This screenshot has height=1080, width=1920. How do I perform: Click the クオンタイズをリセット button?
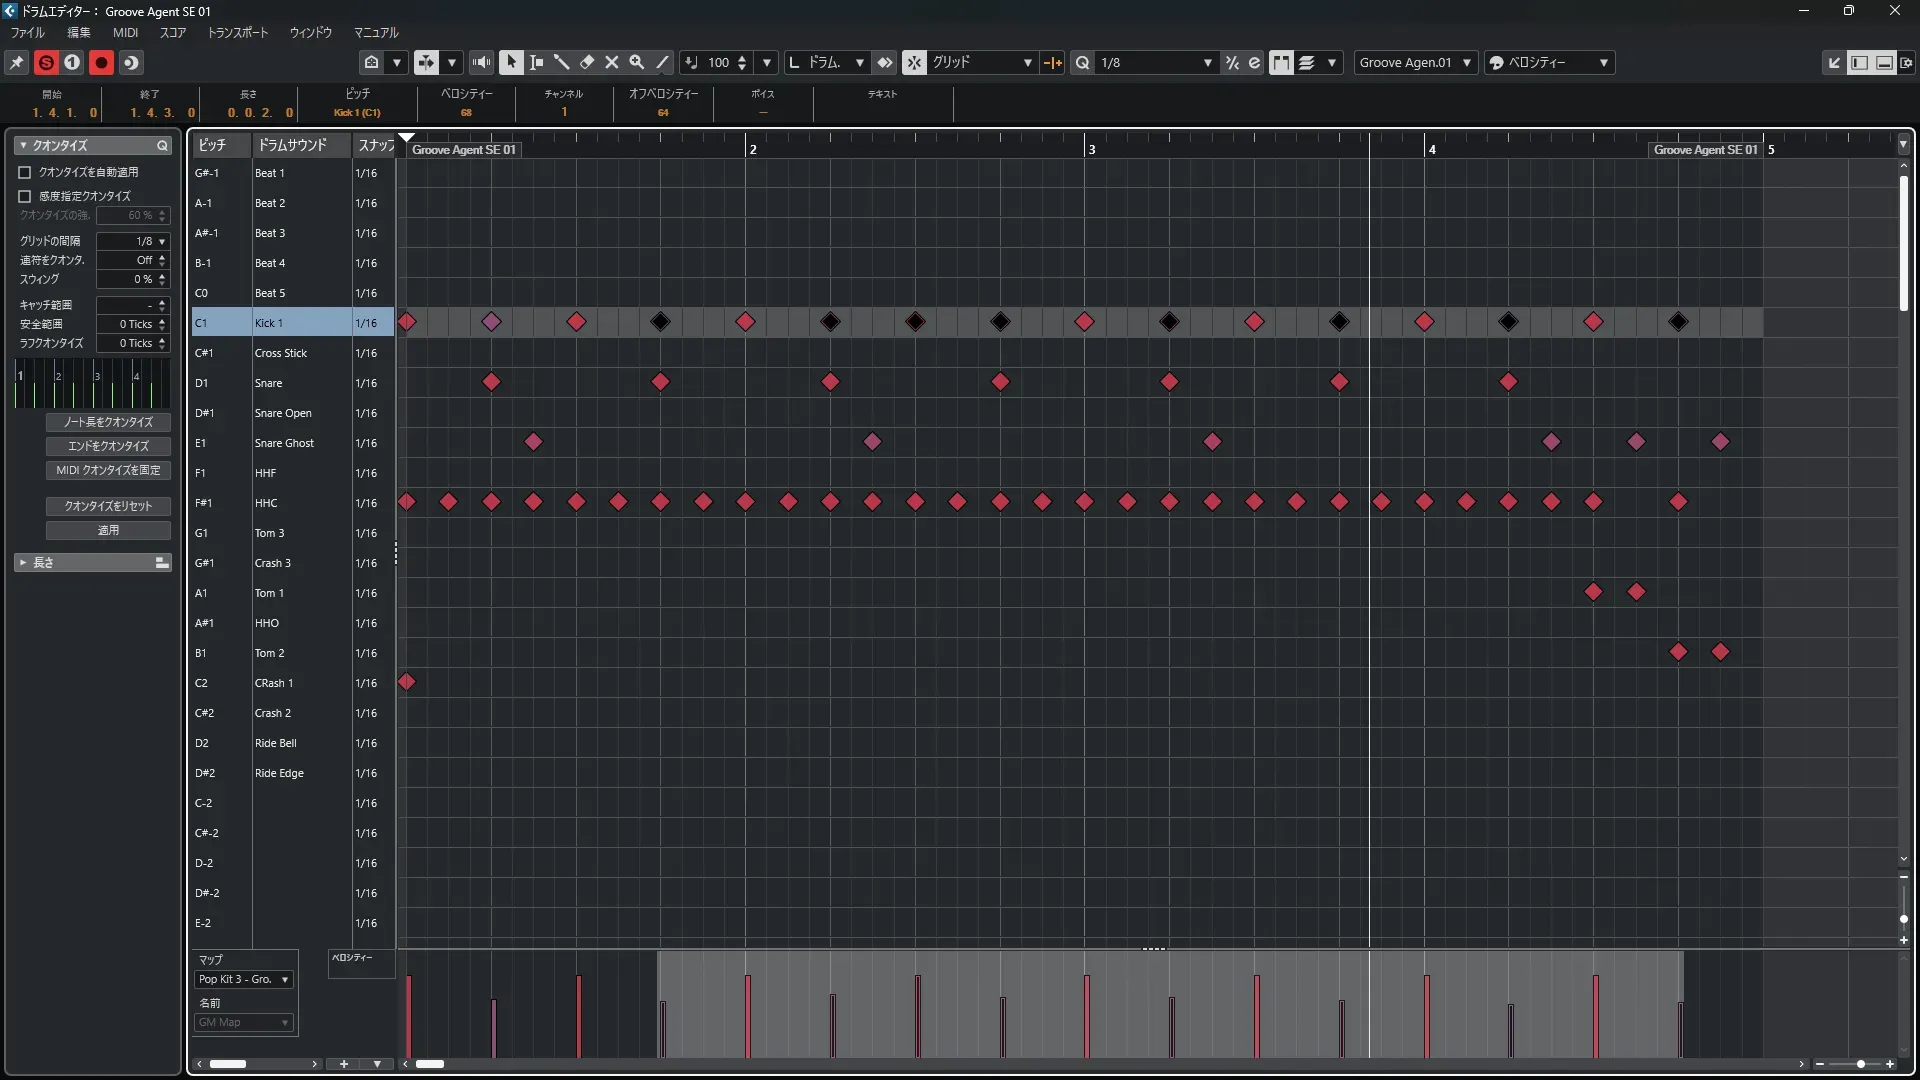click(108, 506)
